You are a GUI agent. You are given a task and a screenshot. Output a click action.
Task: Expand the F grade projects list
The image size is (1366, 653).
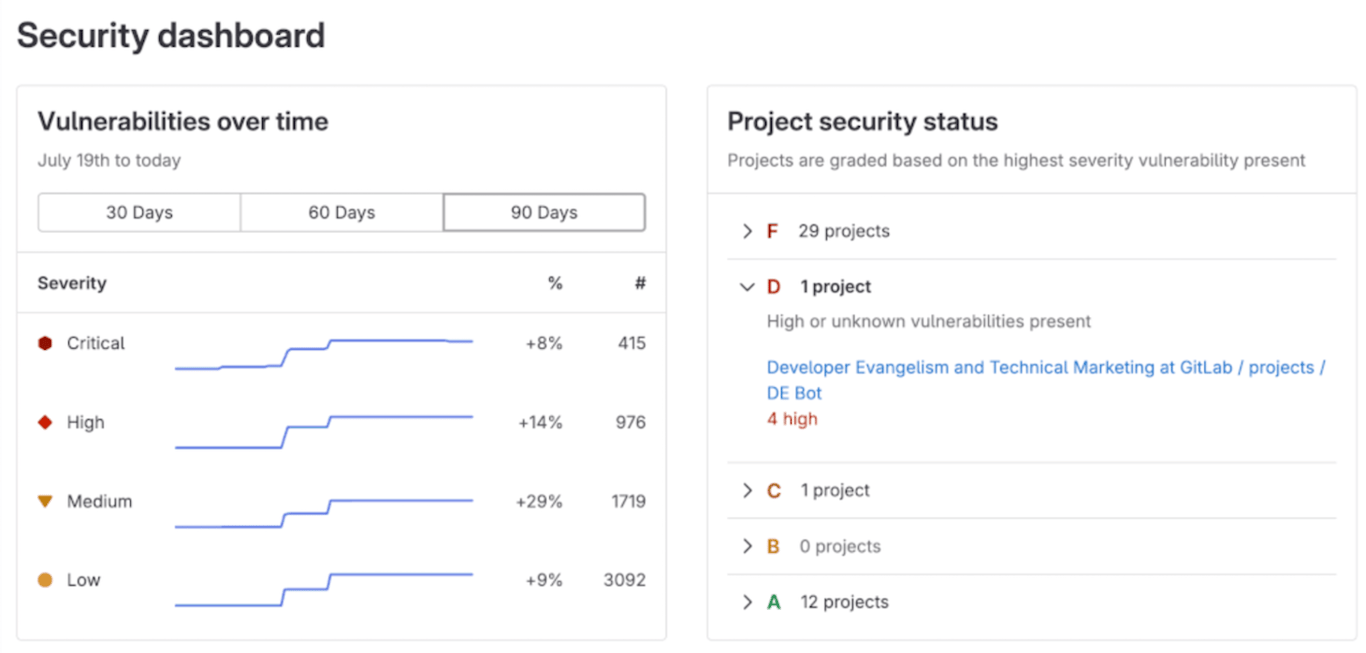click(747, 231)
